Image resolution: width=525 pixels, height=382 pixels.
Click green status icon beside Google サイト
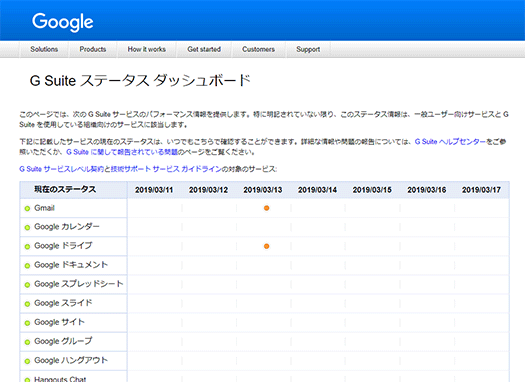(x=27, y=323)
